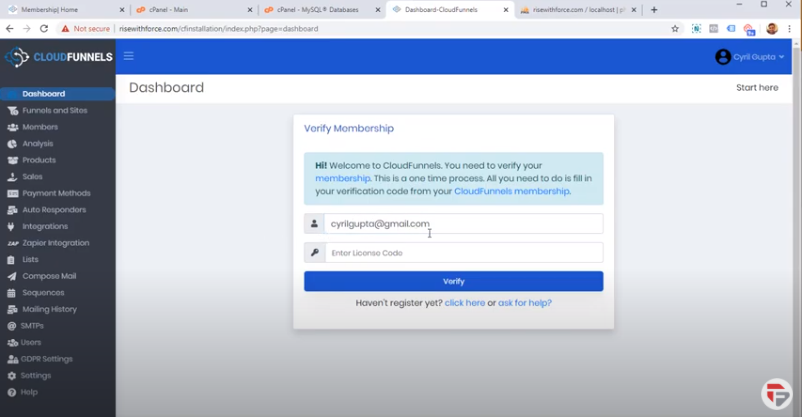The width and height of the screenshot is (802, 417).
Task: Select the Members sidebar icon
Action: 12,127
